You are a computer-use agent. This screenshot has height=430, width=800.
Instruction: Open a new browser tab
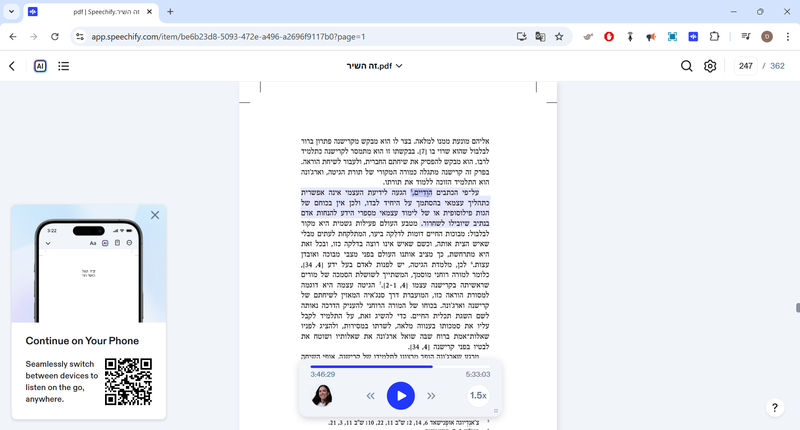[x=170, y=12]
